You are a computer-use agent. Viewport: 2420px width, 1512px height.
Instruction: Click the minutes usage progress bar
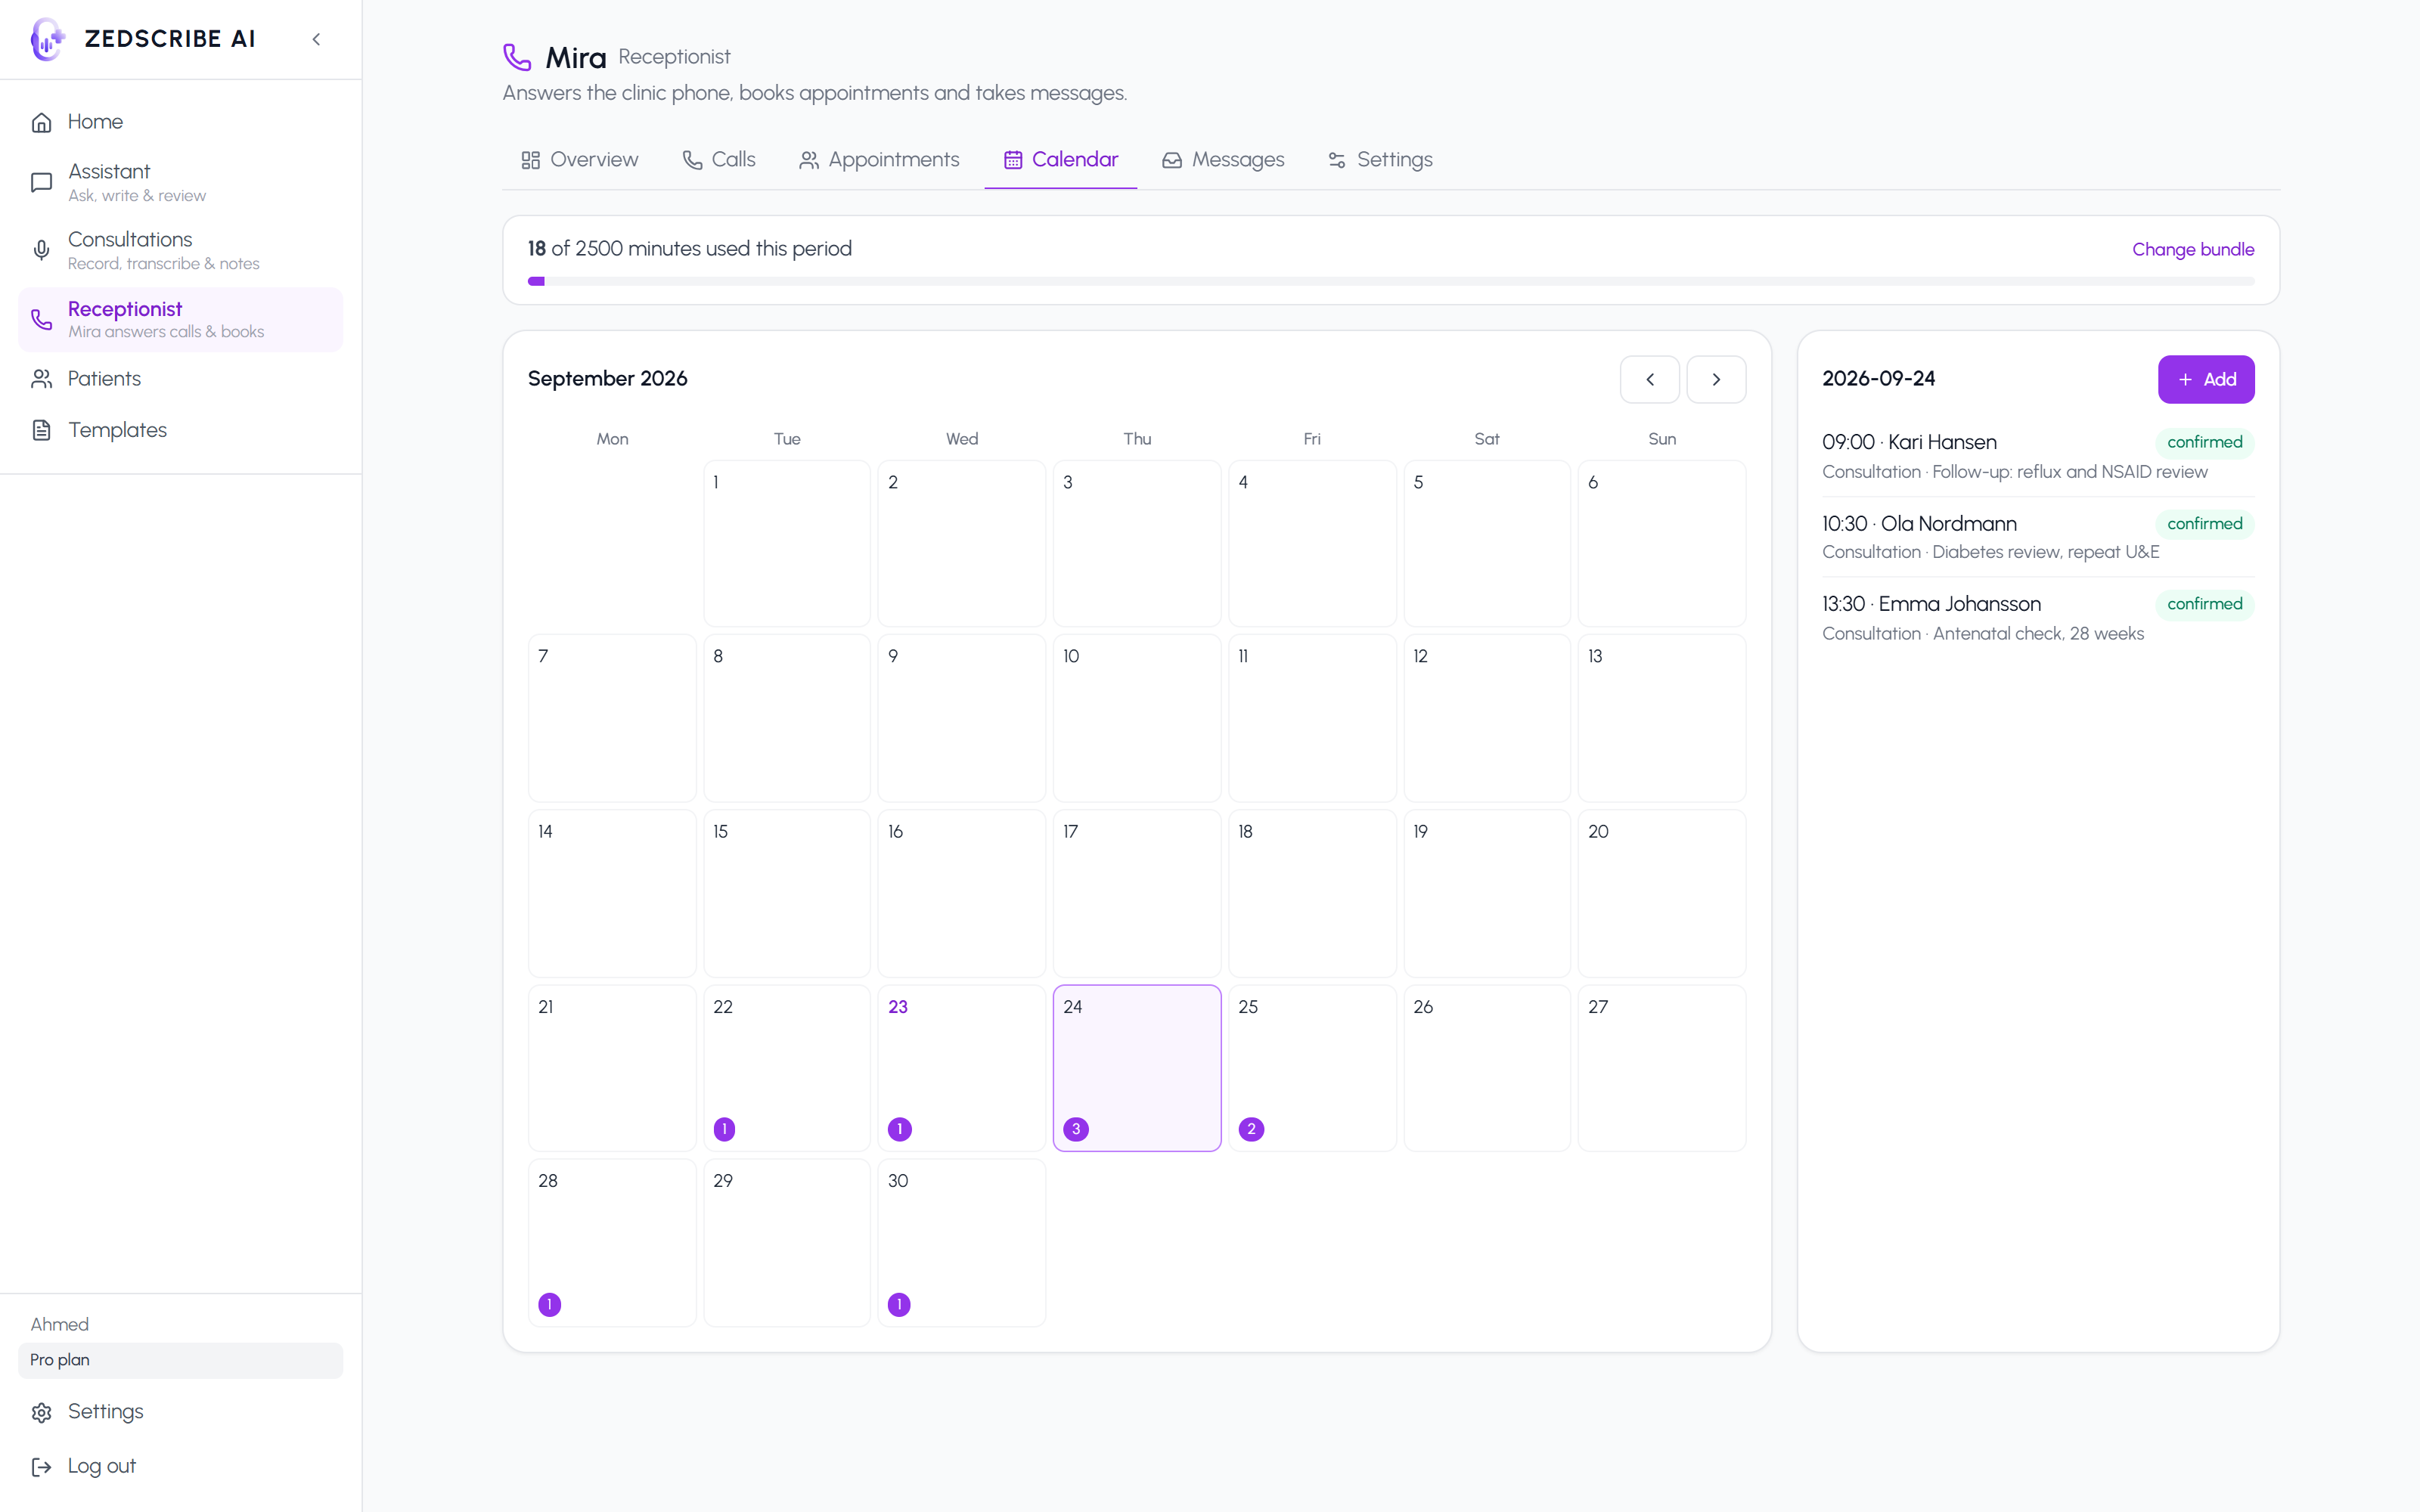pyautogui.click(x=1391, y=282)
